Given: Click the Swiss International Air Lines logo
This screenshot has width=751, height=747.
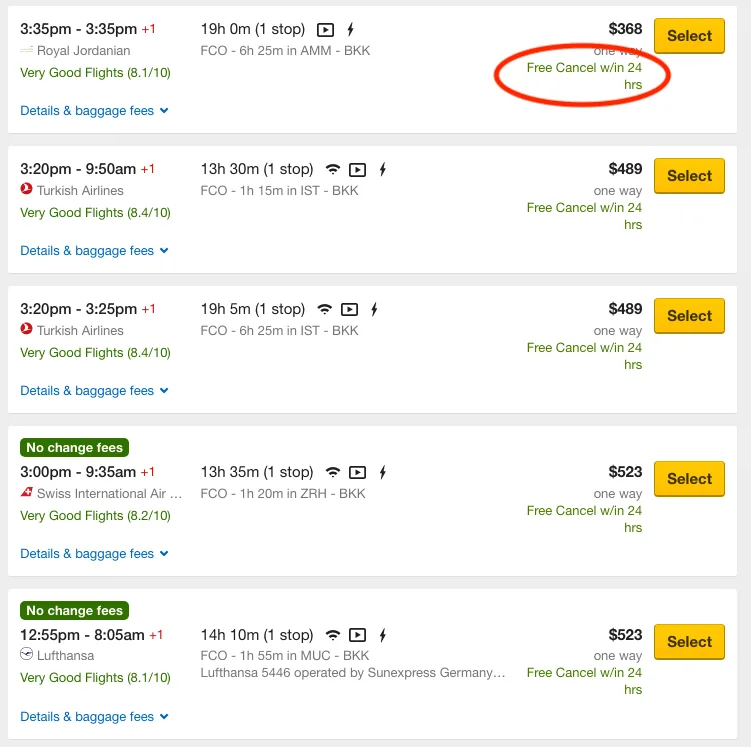Looking at the screenshot, I should [x=27, y=493].
